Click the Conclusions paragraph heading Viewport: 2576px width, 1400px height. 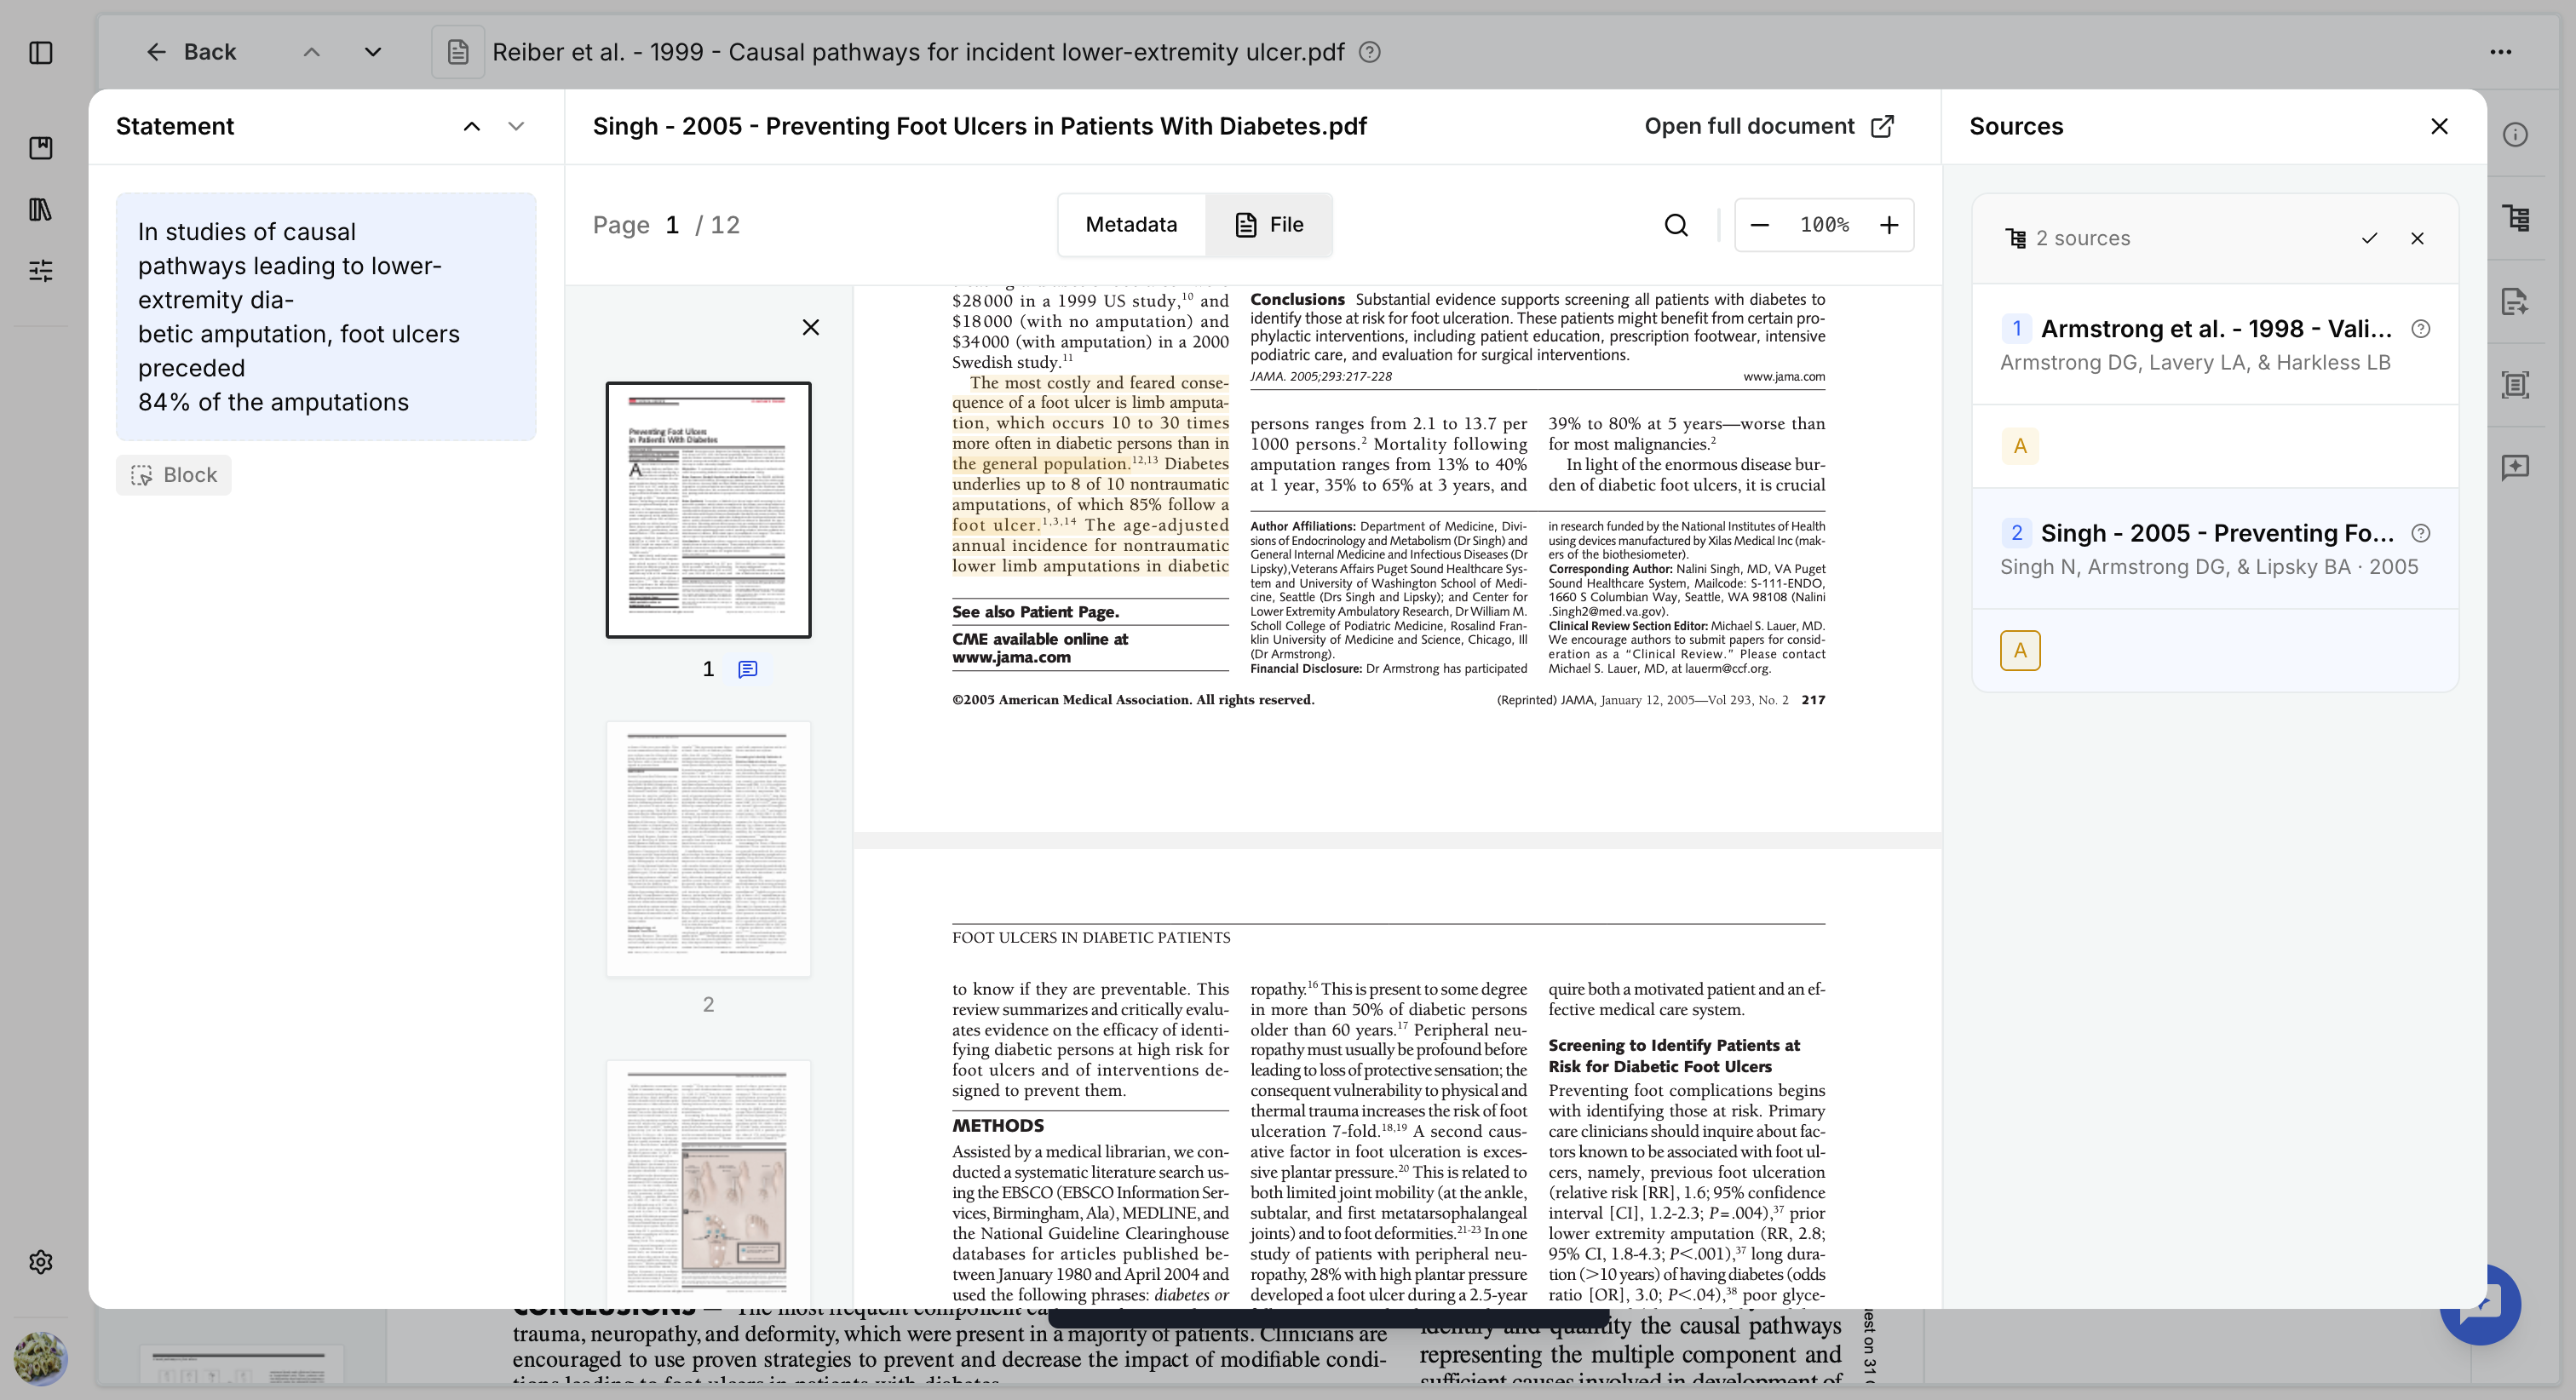[1297, 299]
